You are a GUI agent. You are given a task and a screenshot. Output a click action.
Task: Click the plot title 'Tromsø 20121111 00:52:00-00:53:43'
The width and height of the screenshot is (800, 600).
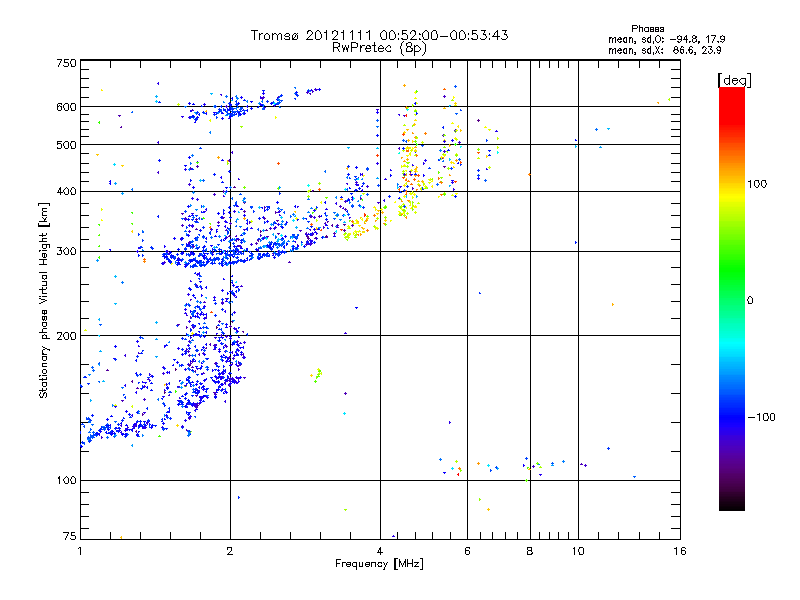tap(379, 35)
